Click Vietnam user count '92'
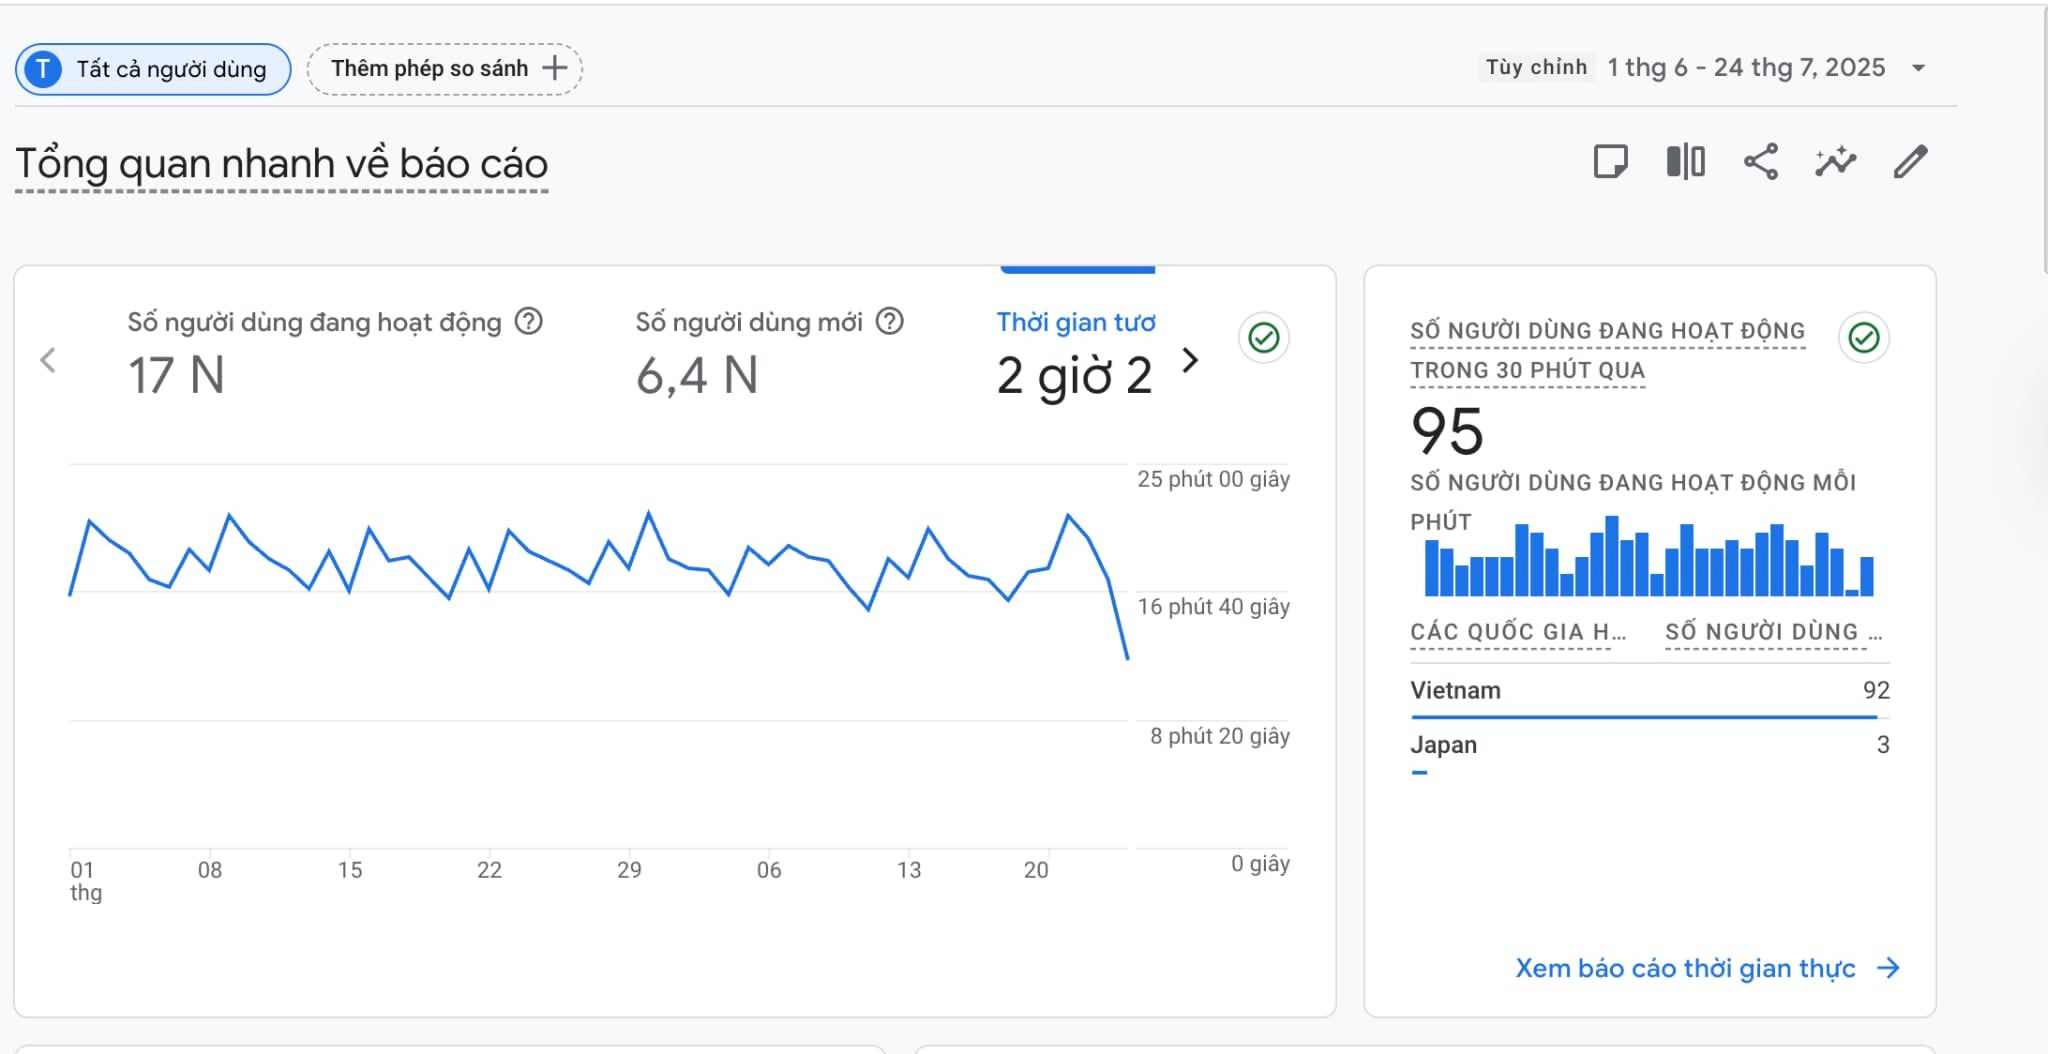 pos(1876,690)
